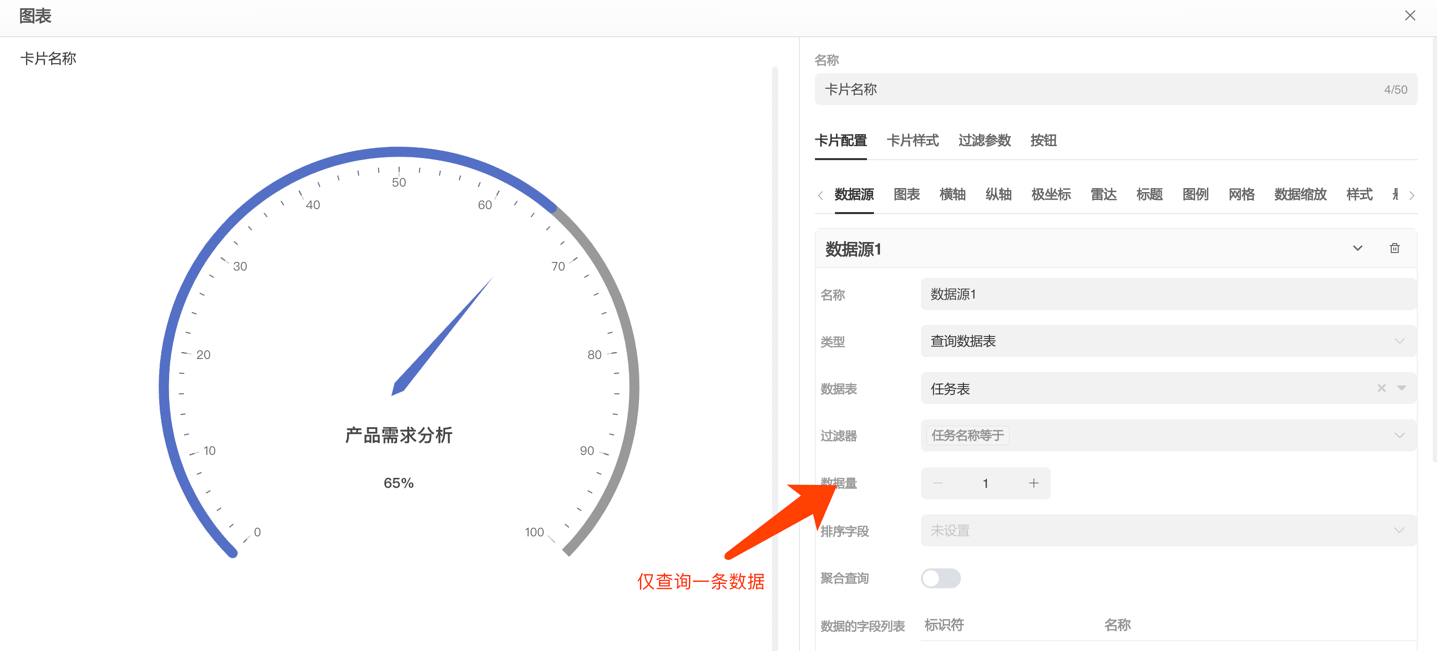This screenshot has width=1437, height=651.
Task: Clear the 任务表 selection with the × icon
Action: click(x=1381, y=388)
